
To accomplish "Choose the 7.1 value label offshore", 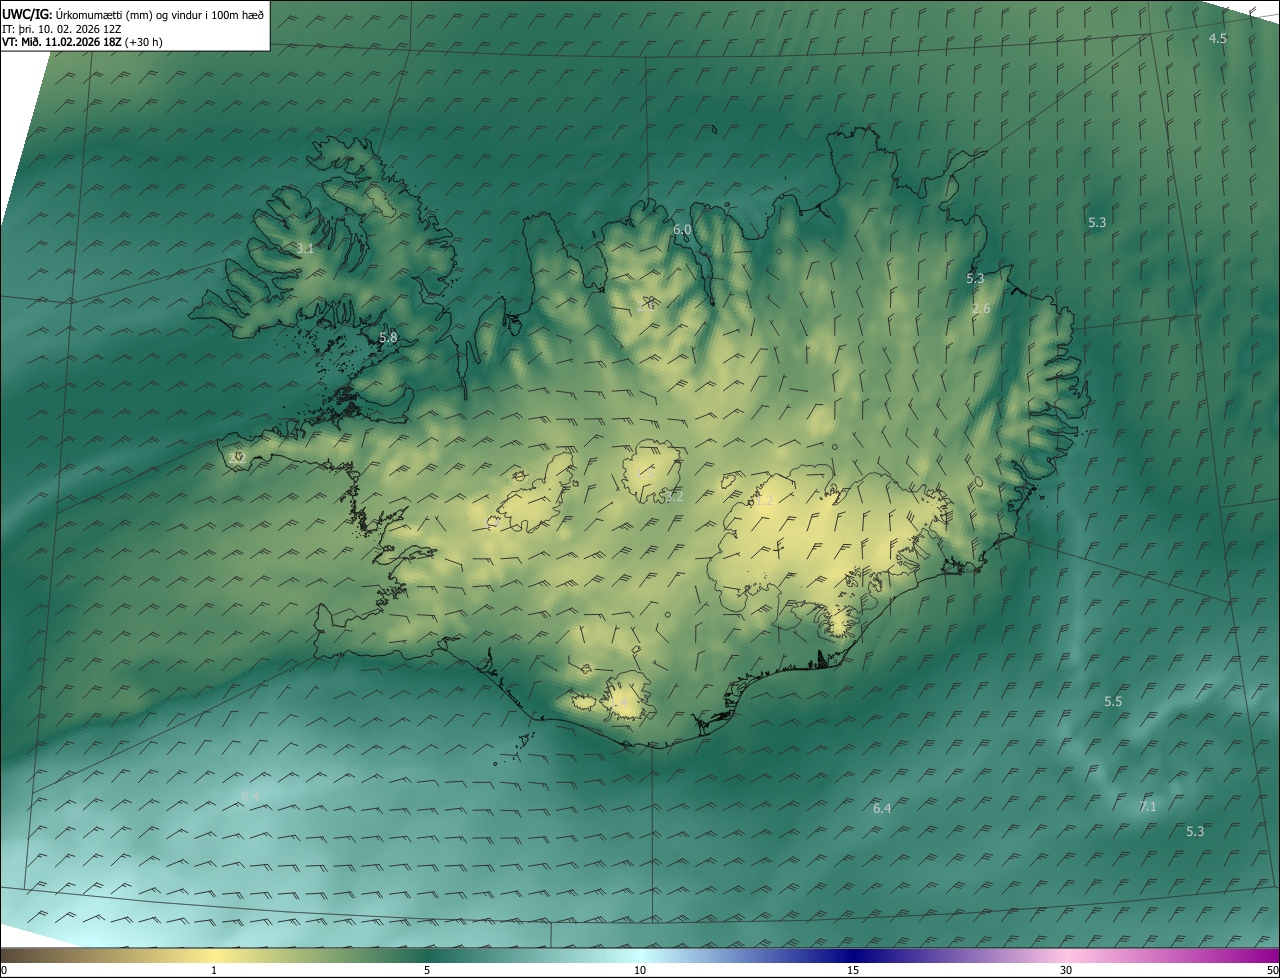I will pos(1148,806).
